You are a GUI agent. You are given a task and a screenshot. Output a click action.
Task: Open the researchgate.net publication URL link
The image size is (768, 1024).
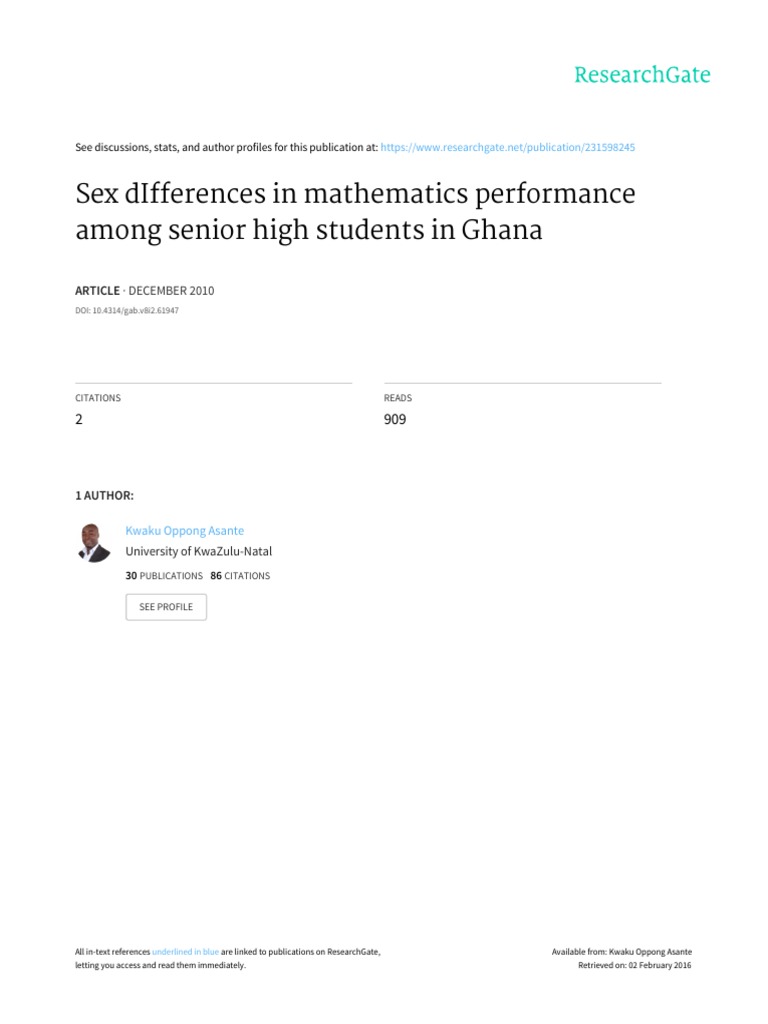(508, 147)
